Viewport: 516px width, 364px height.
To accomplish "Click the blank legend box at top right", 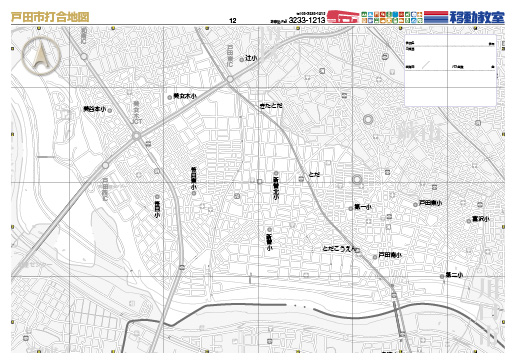I will [450, 70].
